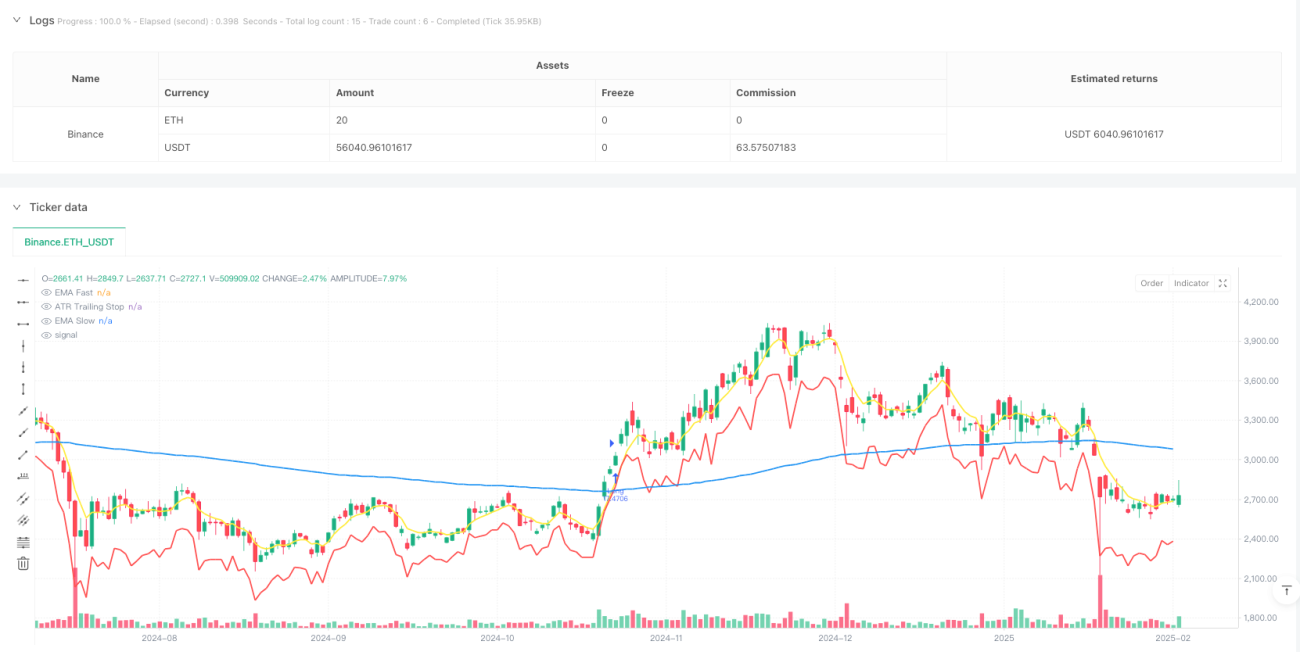Click the blue buy signal marker on chart
This screenshot has height=652, width=1300.
click(612, 442)
